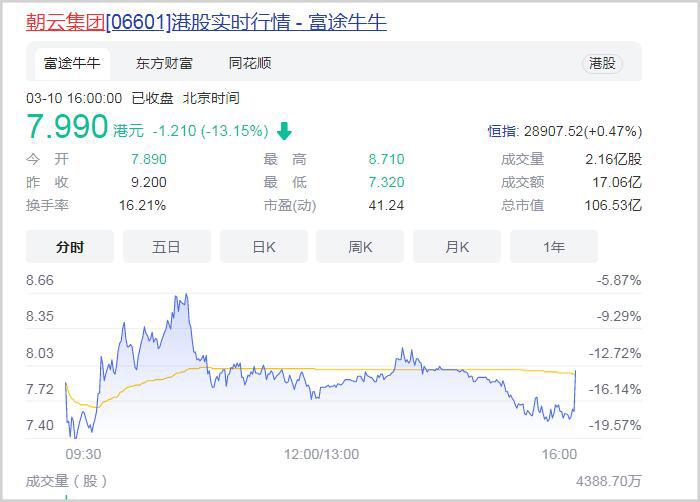The image size is (700, 502).
Task: Click the -12.72% percentage axis label
Action: 615,353
